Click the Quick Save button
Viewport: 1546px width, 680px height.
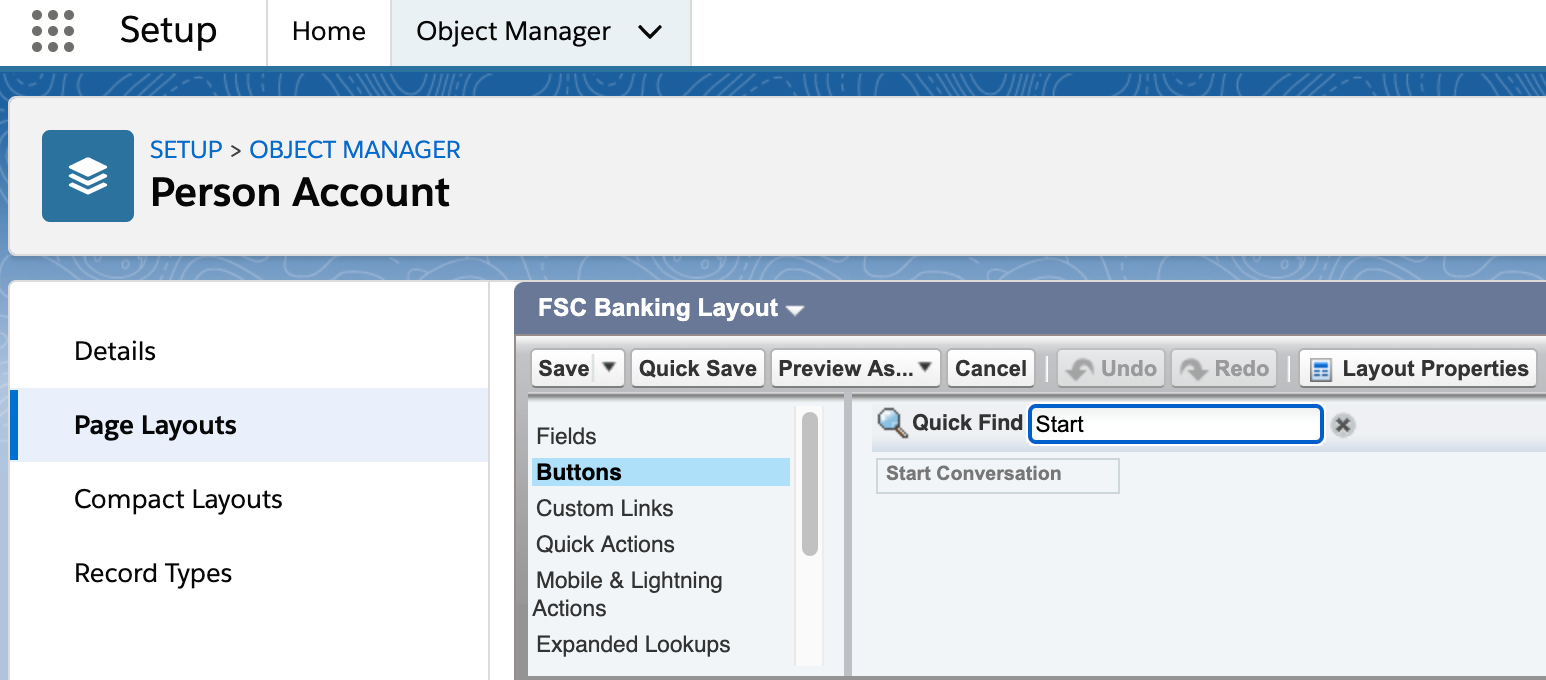(697, 368)
